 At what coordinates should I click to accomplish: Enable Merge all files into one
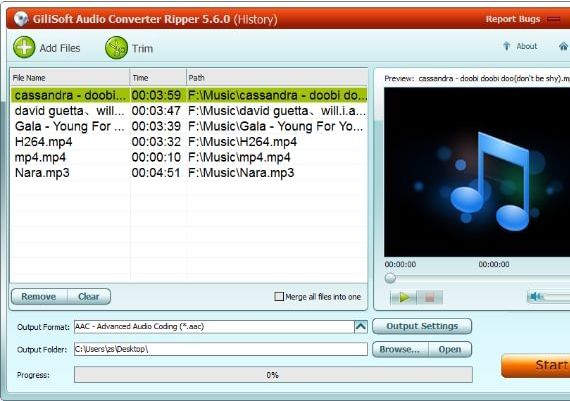click(x=279, y=297)
